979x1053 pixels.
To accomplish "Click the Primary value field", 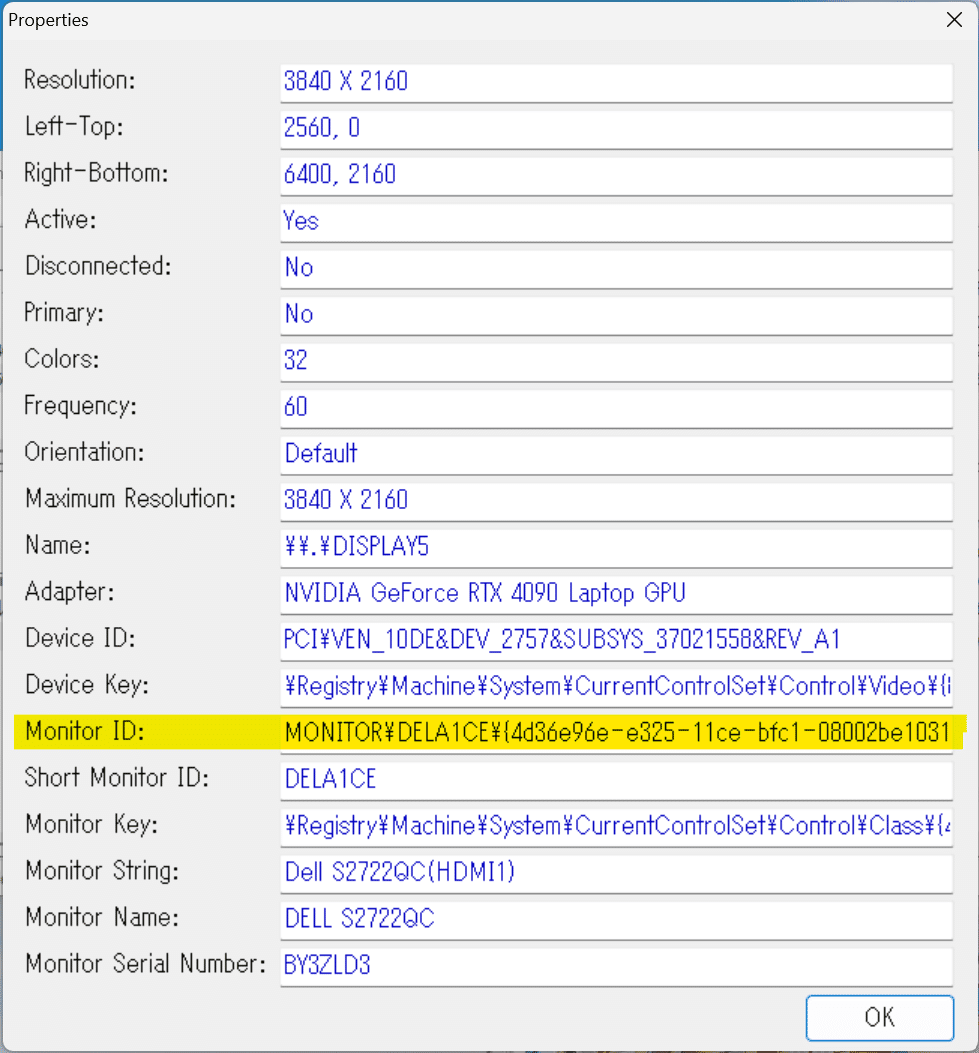I will pyautogui.click(x=616, y=315).
